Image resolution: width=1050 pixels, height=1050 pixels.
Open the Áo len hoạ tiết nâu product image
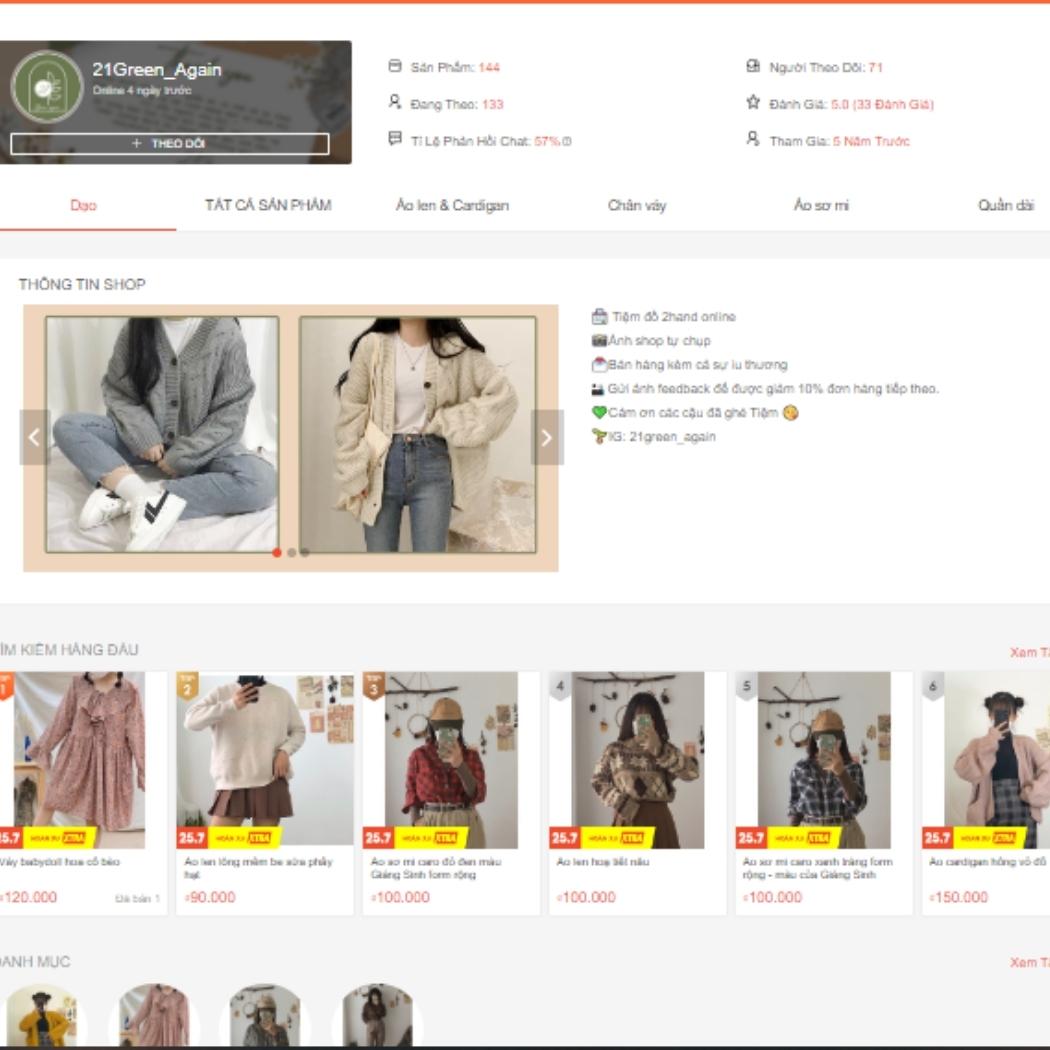click(x=638, y=761)
